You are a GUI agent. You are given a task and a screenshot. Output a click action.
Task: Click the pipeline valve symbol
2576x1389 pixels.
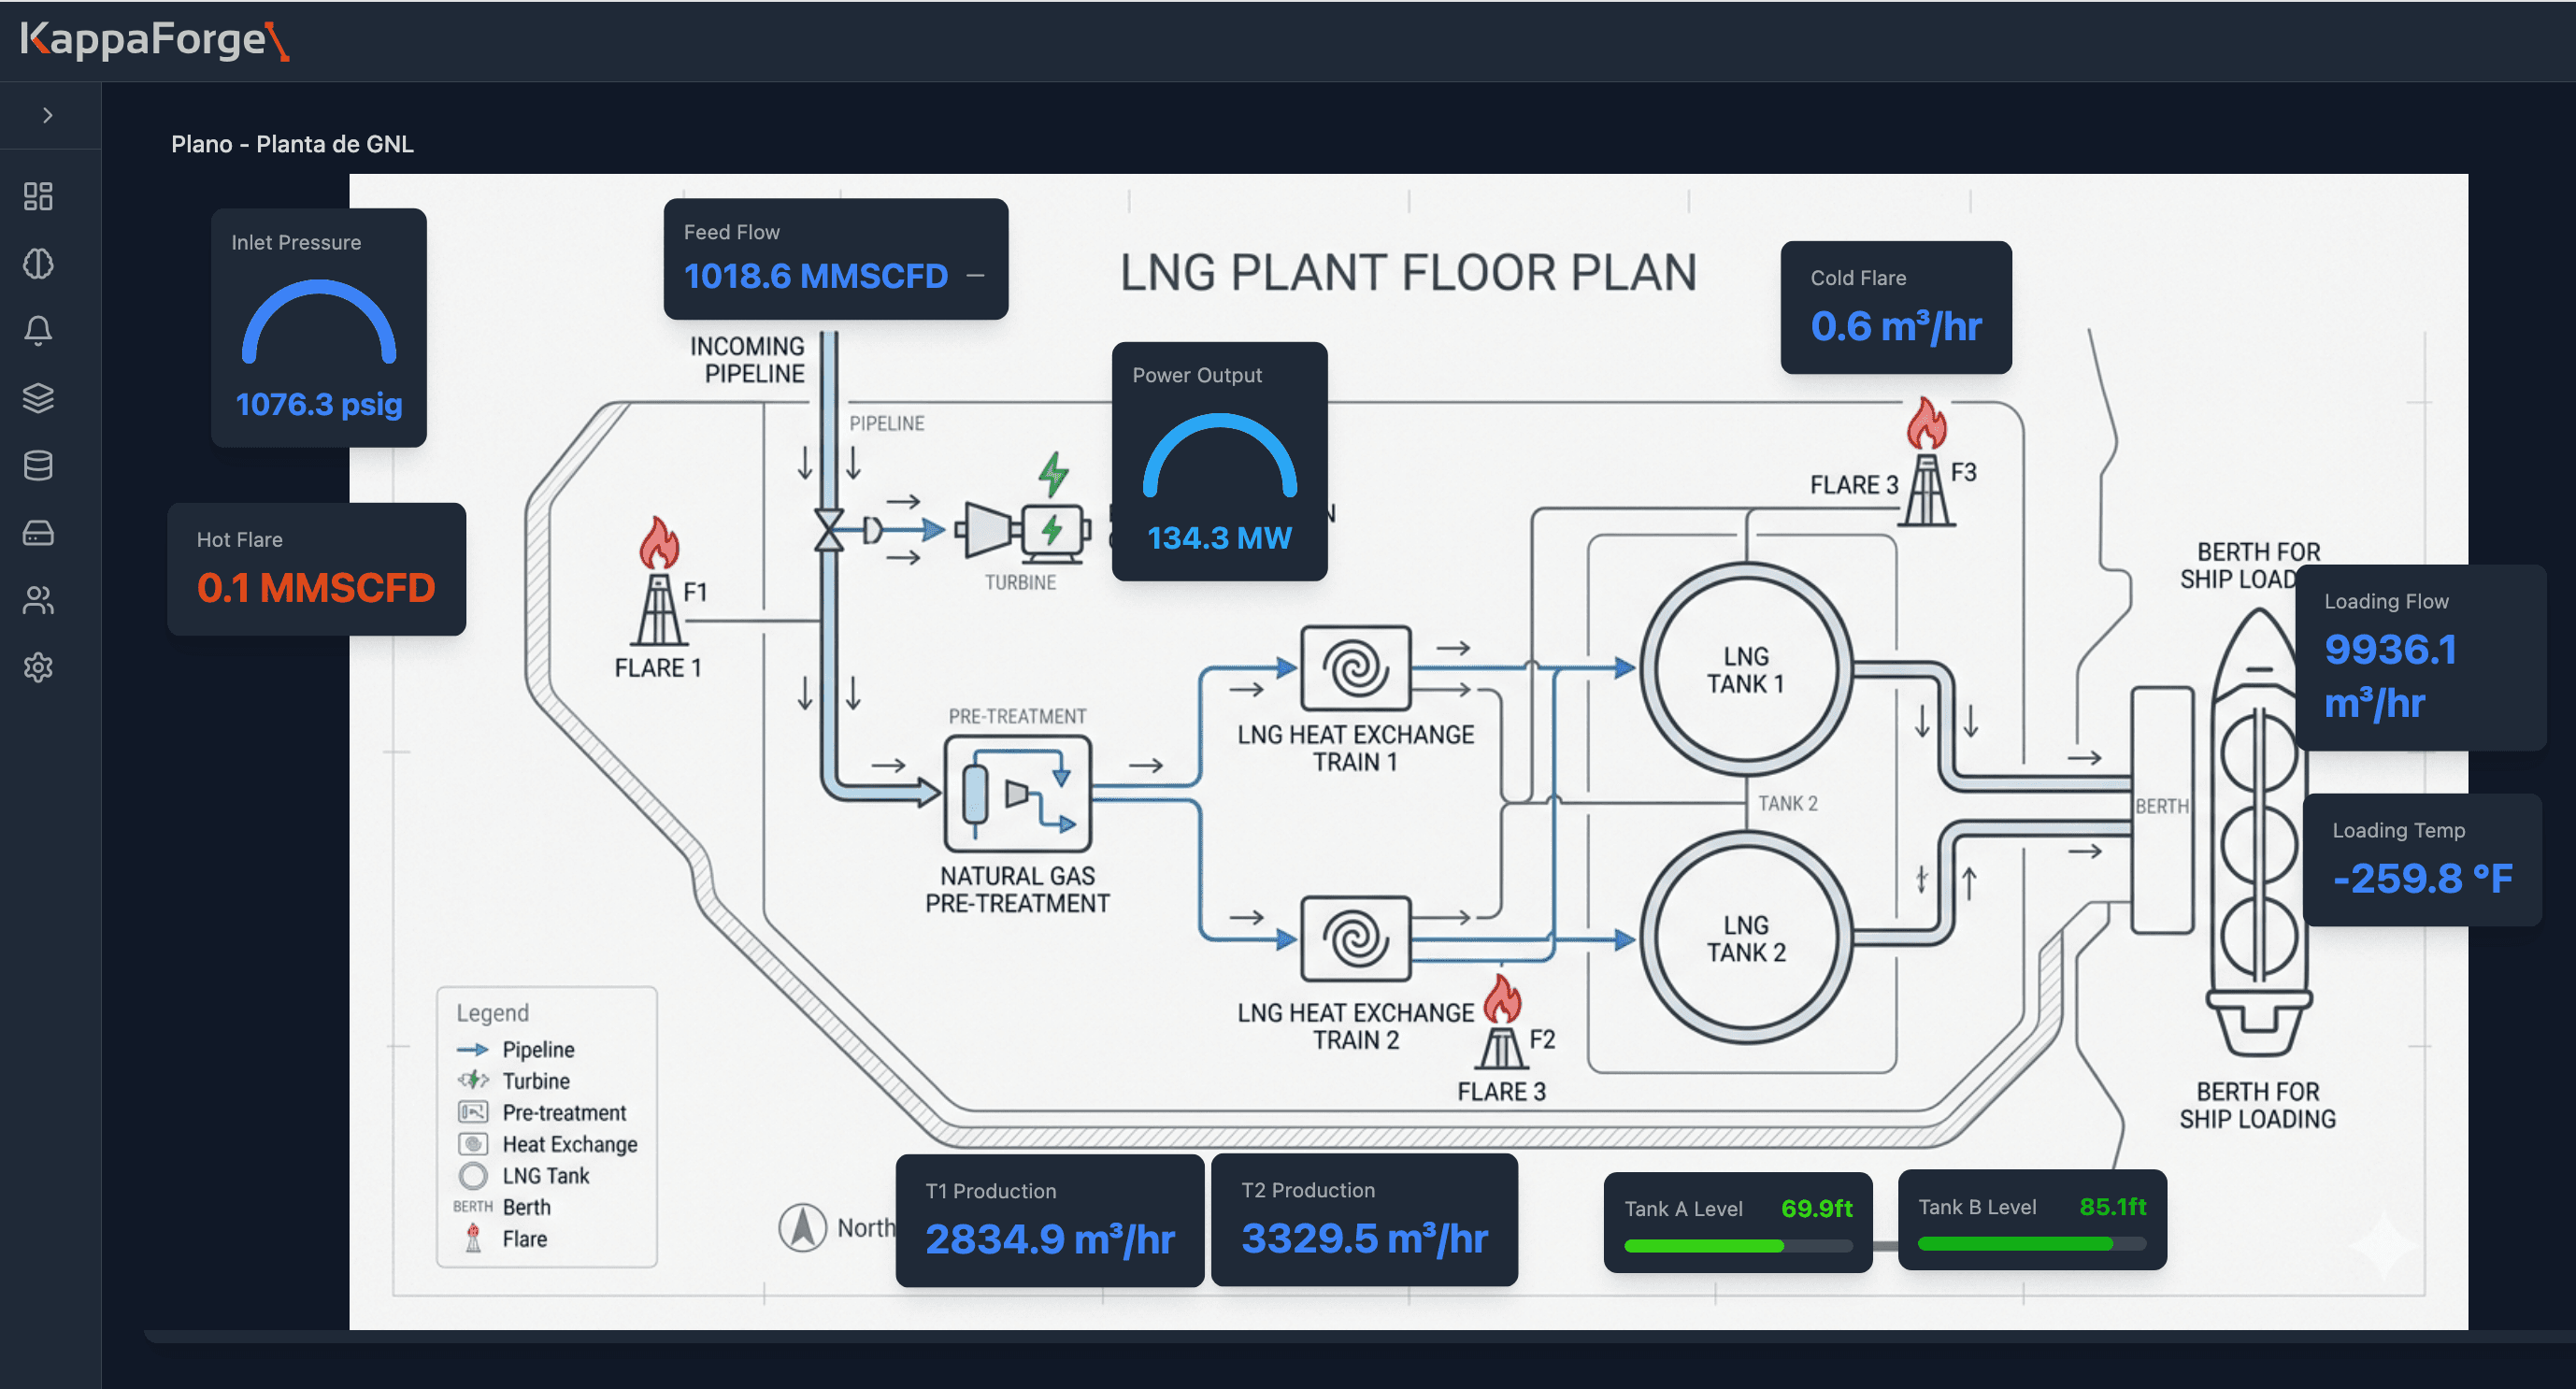point(829,530)
